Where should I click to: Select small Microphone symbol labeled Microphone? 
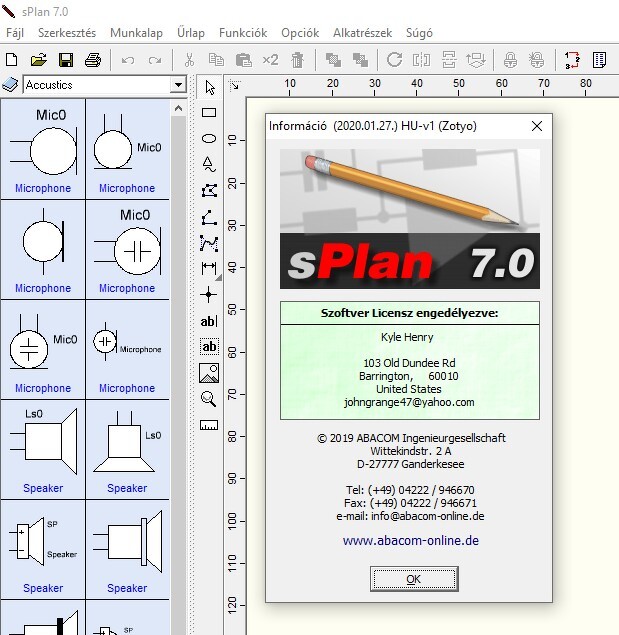127,349
